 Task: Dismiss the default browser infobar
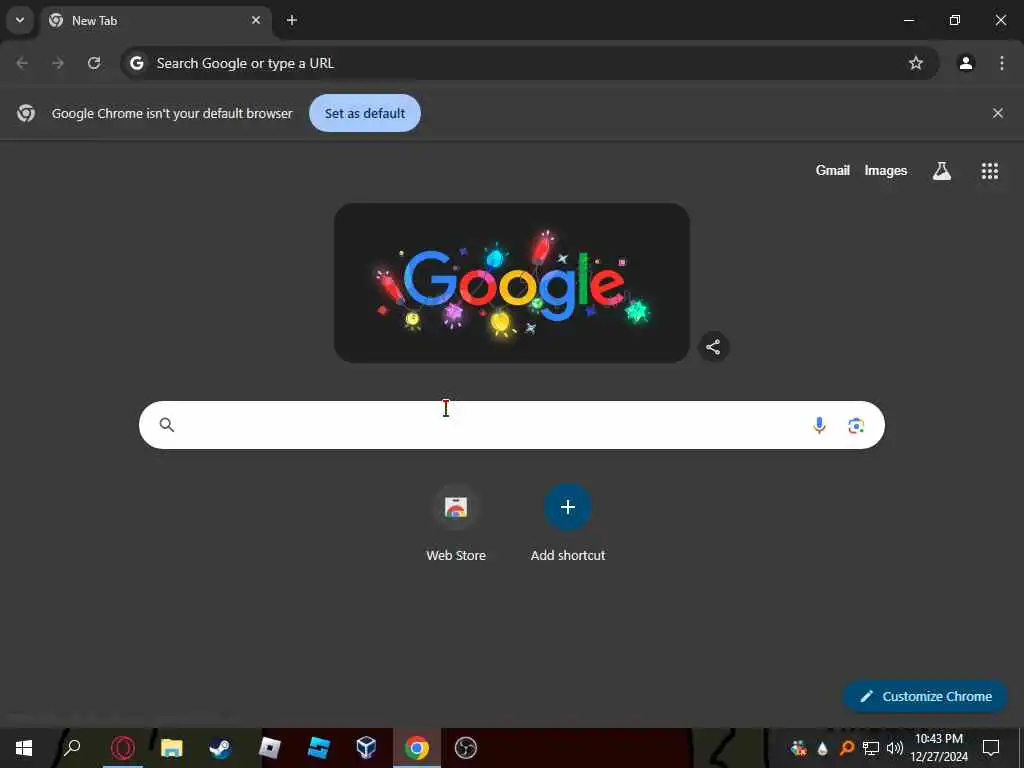pos(998,113)
